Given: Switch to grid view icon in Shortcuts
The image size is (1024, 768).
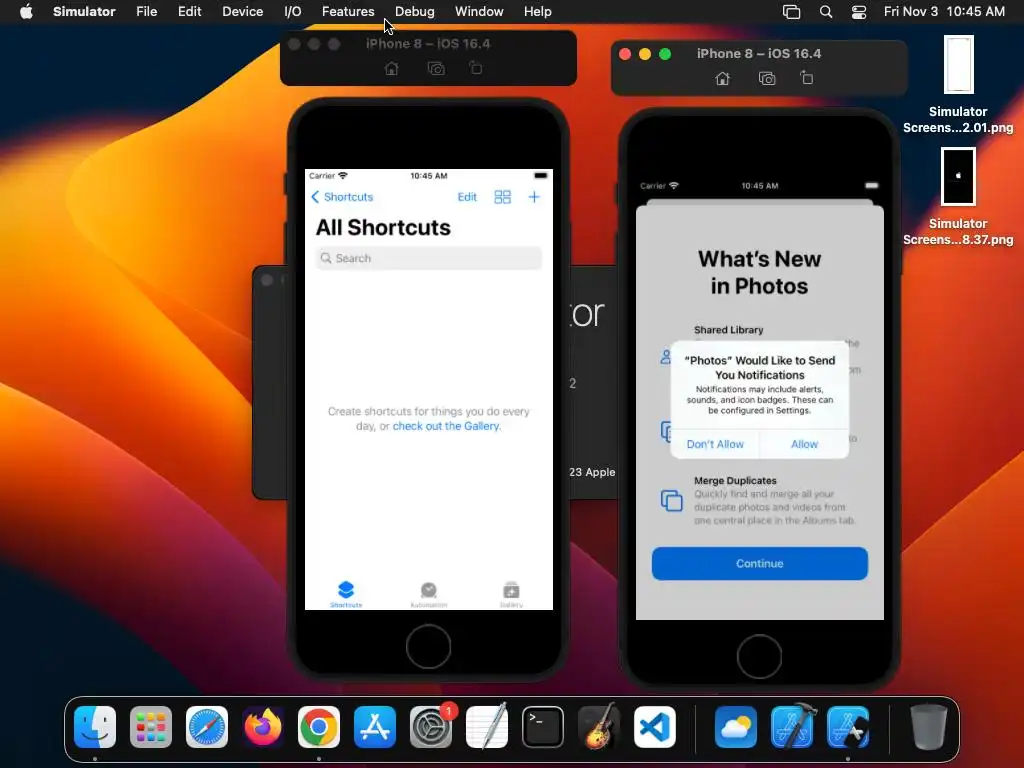Looking at the screenshot, I should pos(502,197).
